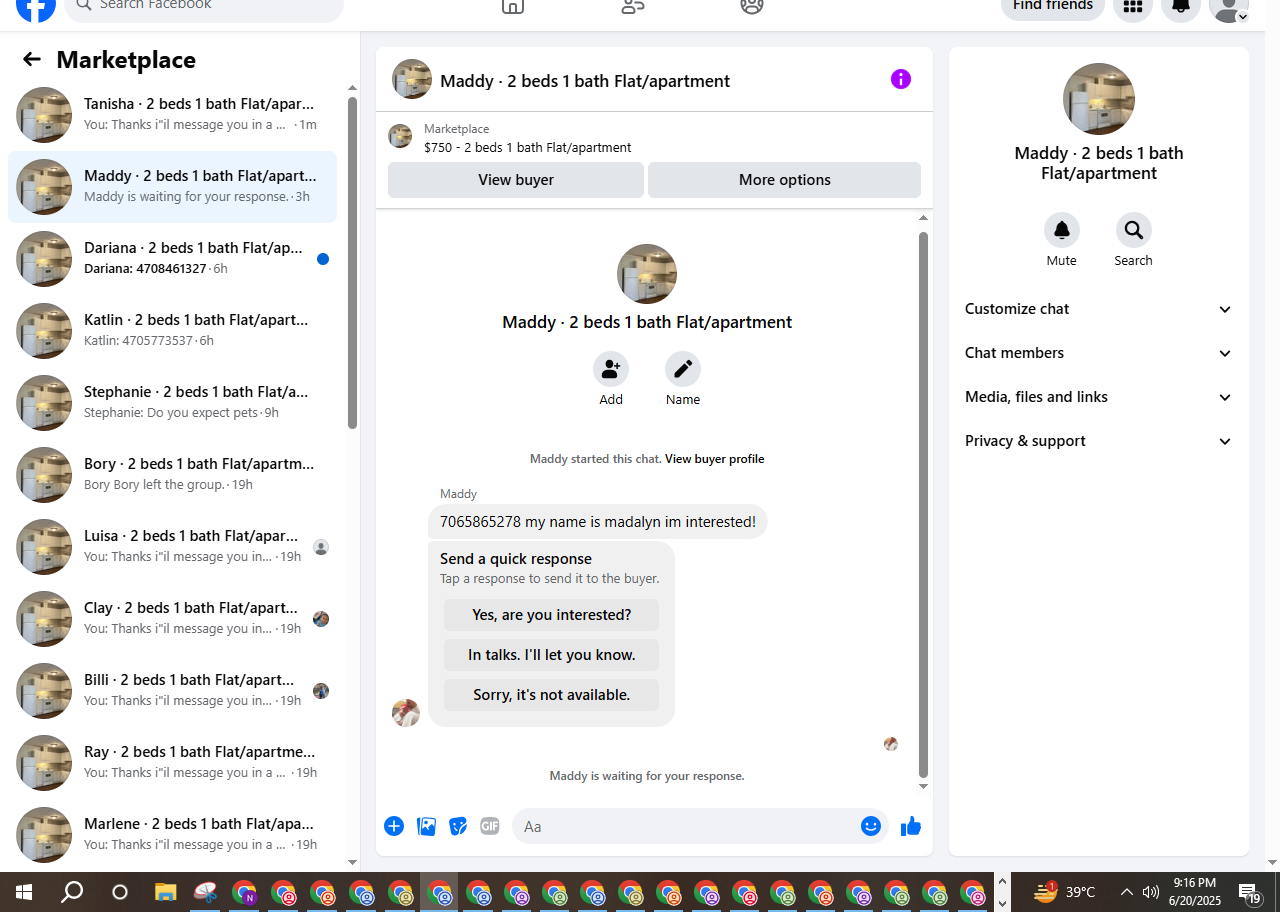Open More options button
Screen dimensions: 1280x912
(x=784, y=180)
